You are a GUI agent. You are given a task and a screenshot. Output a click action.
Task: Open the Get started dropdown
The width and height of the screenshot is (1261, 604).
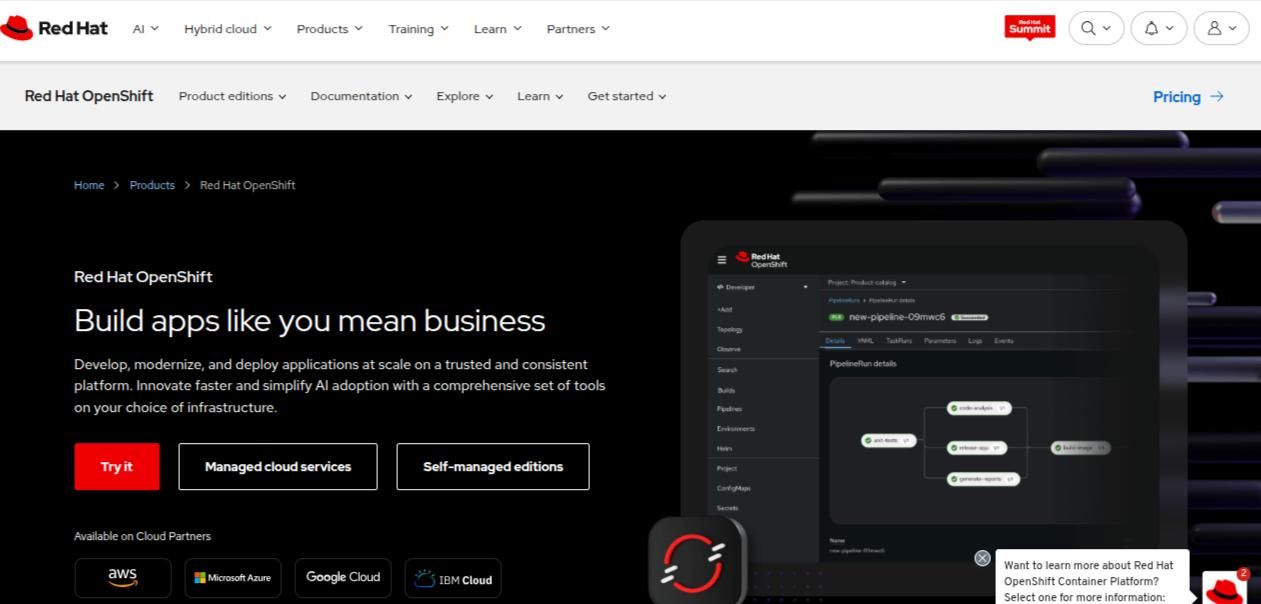click(x=627, y=96)
